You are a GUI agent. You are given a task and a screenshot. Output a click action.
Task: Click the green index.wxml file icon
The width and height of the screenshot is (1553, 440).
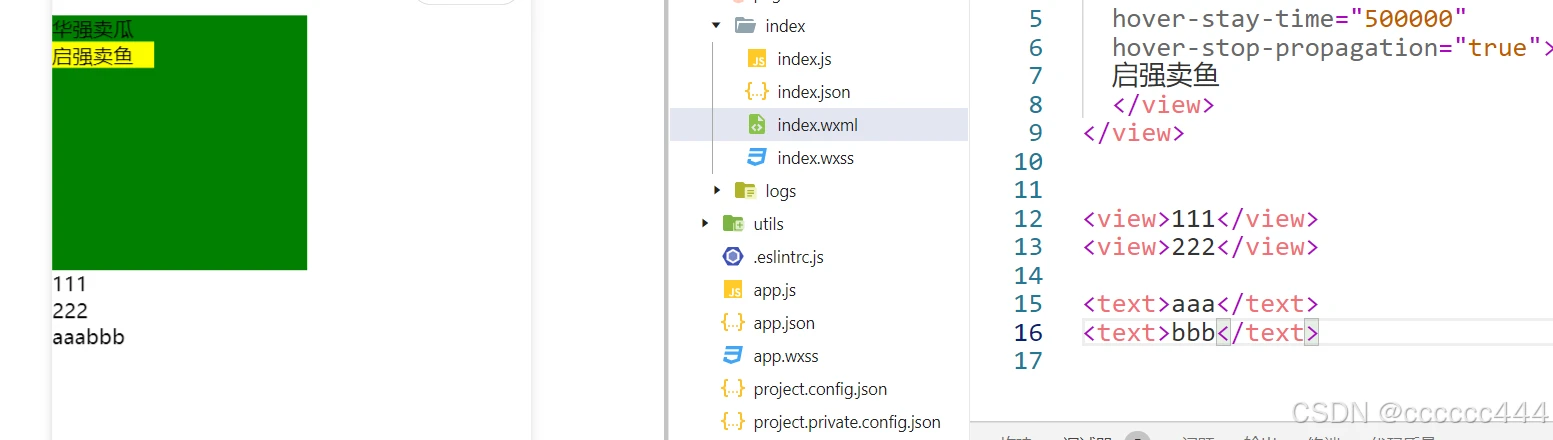[757, 125]
